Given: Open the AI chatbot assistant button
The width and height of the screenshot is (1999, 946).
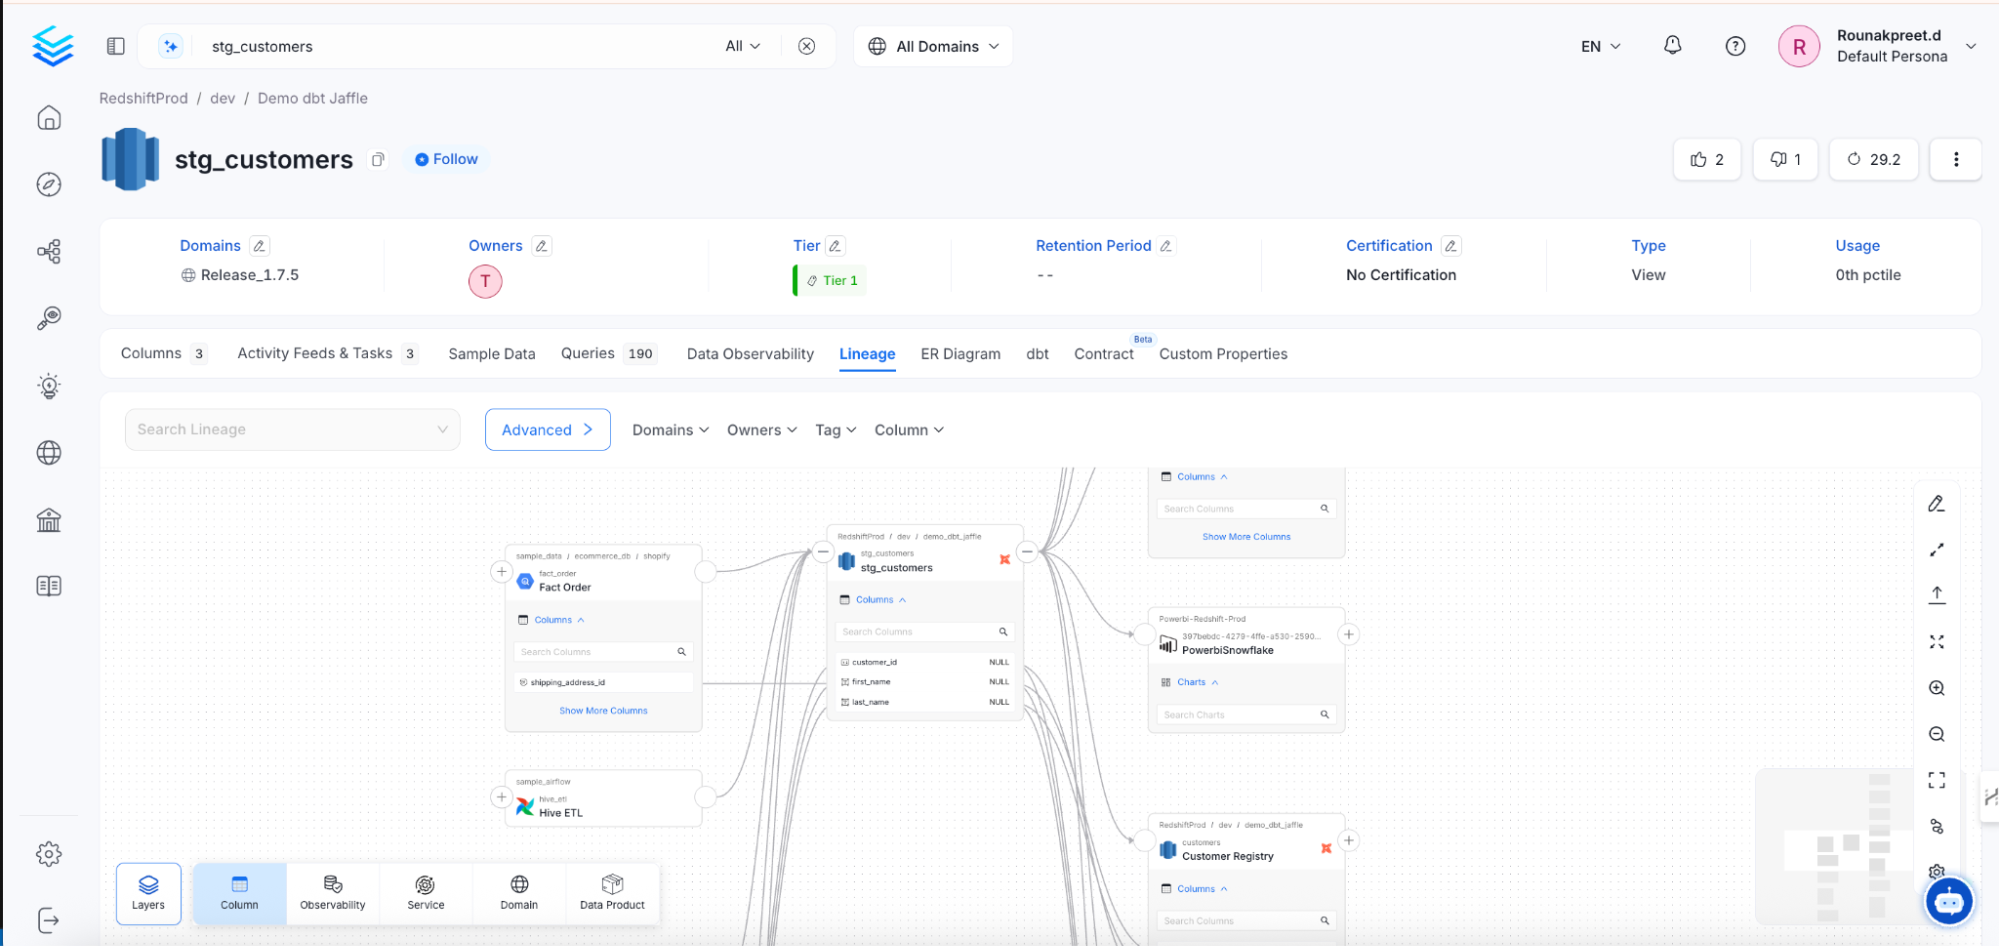Looking at the screenshot, I should tap(1948, 902).
